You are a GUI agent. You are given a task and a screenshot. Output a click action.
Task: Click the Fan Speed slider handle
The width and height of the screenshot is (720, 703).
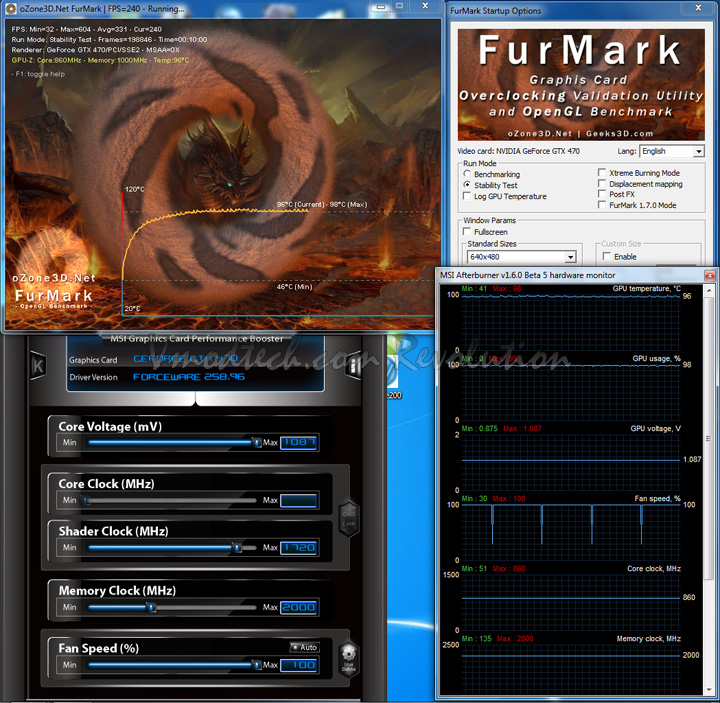(x=257, y=665)
